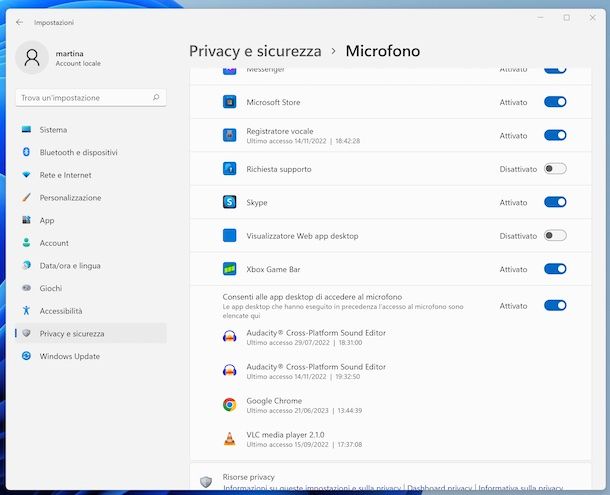Disable microphone access for Microsoft Store
The width and height of the screenshot is (610, 495).
point(555,102)
